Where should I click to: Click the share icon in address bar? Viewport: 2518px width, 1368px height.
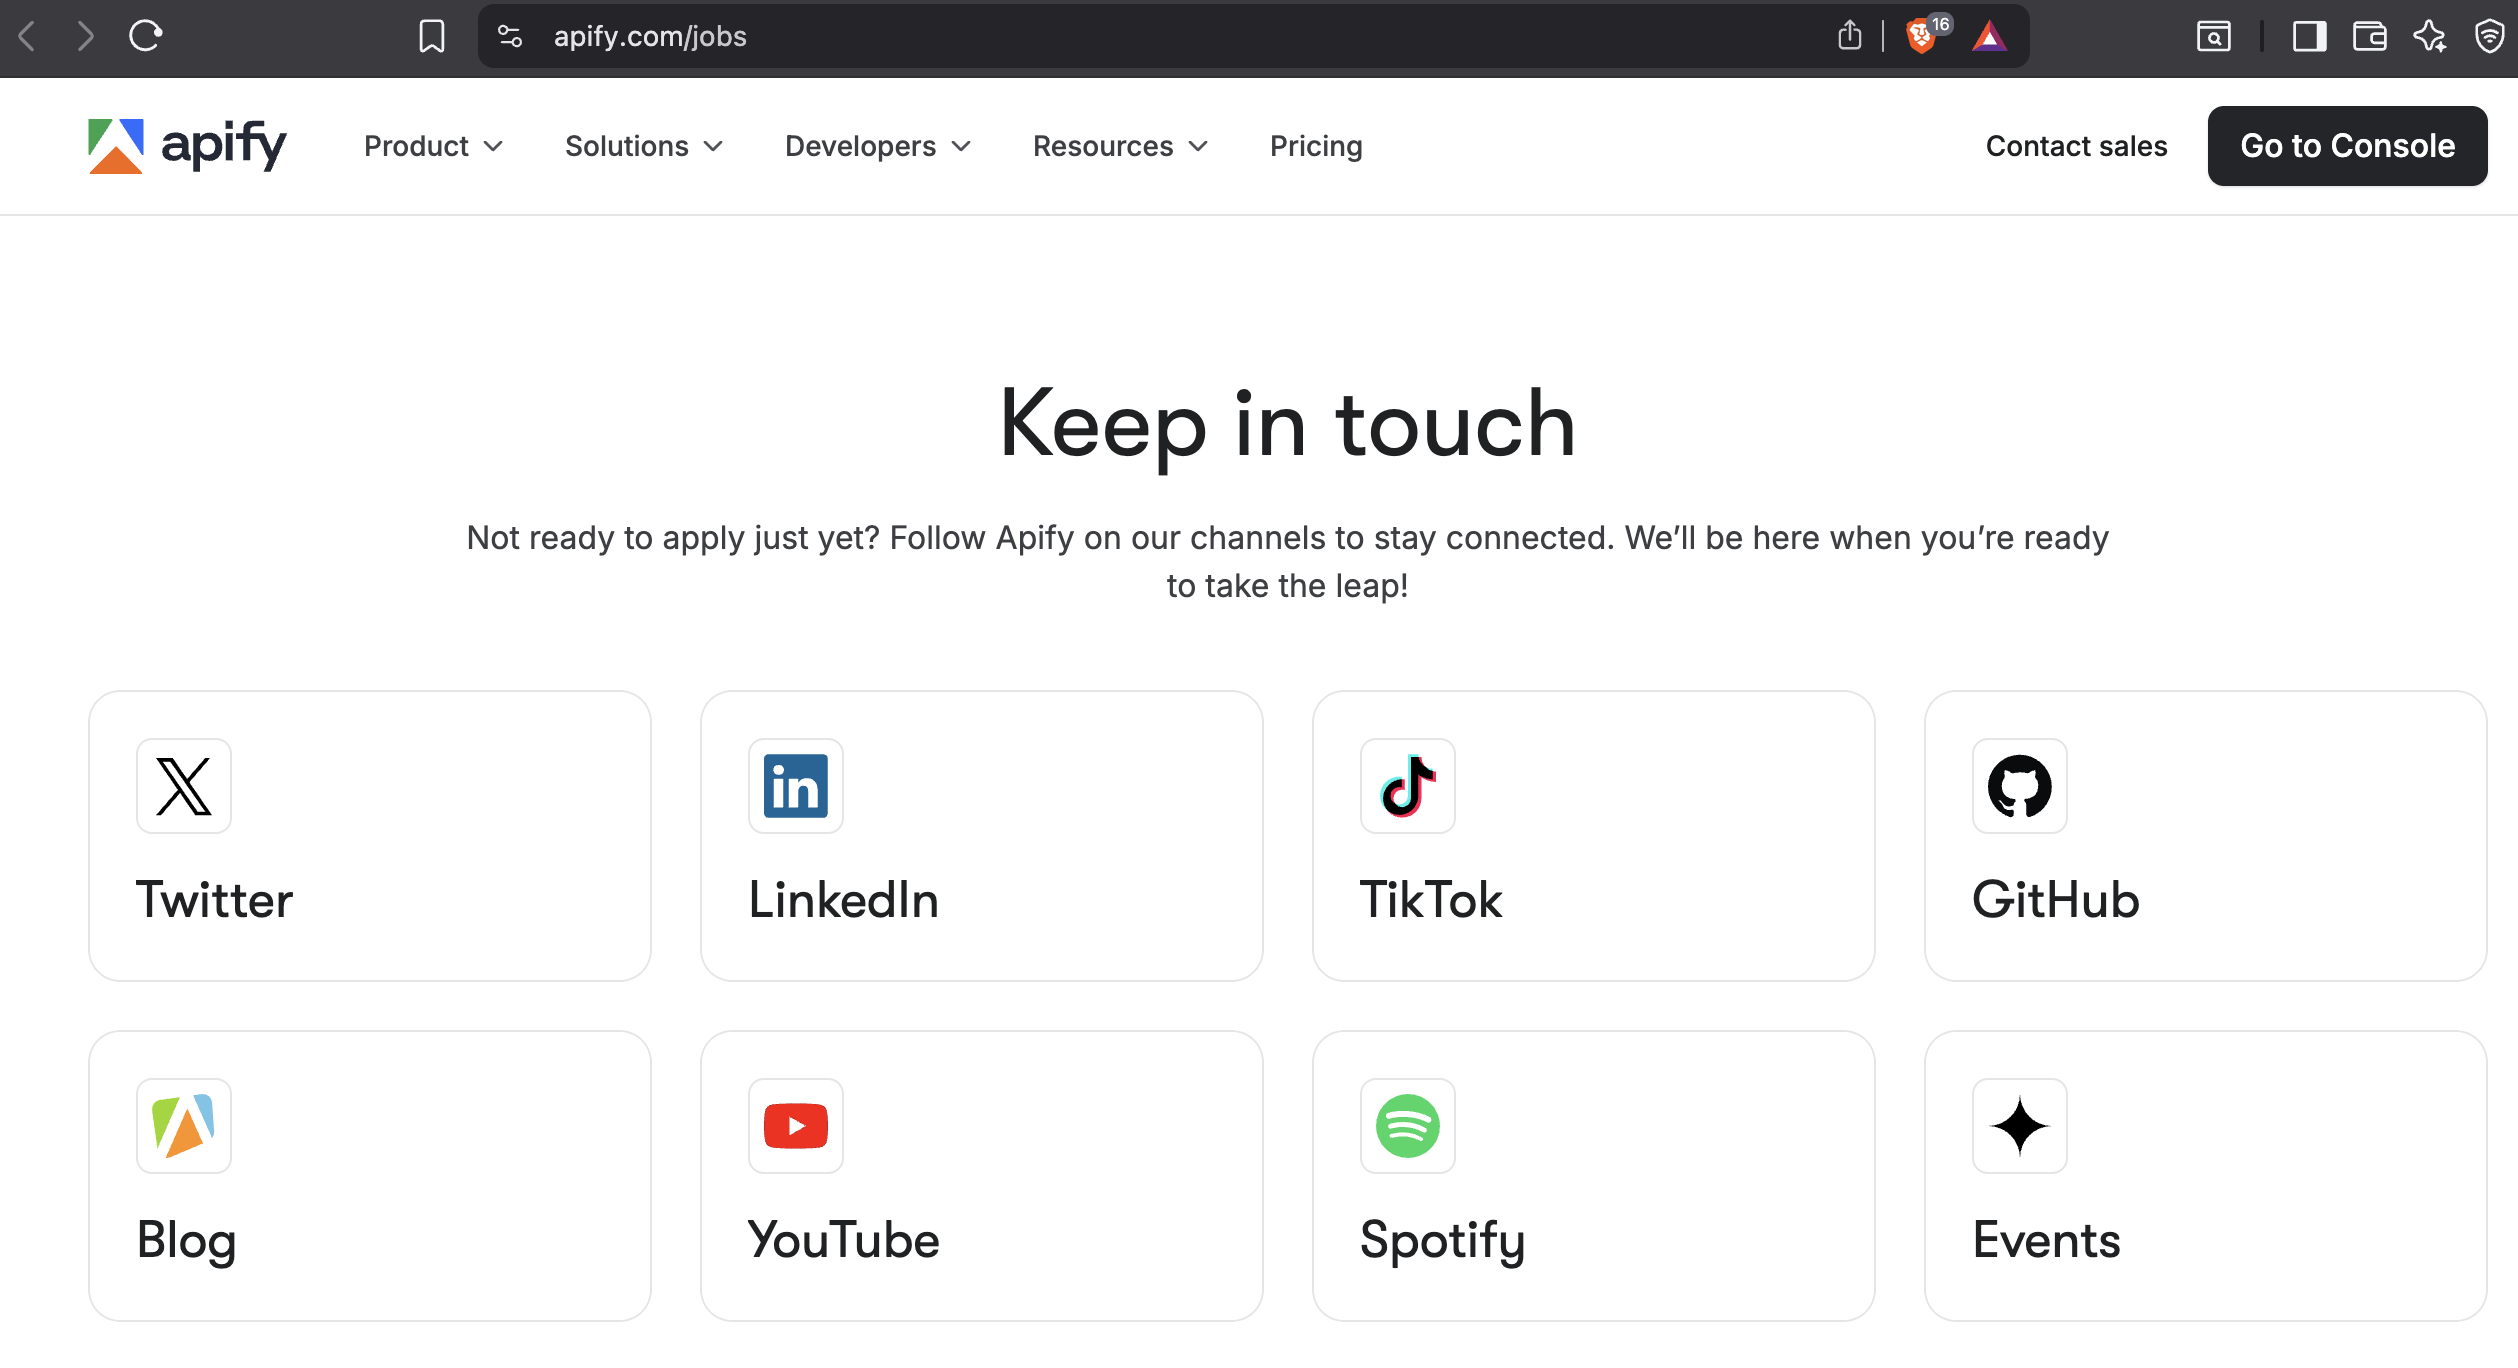pyautogui.click(x=1850, y=36)
